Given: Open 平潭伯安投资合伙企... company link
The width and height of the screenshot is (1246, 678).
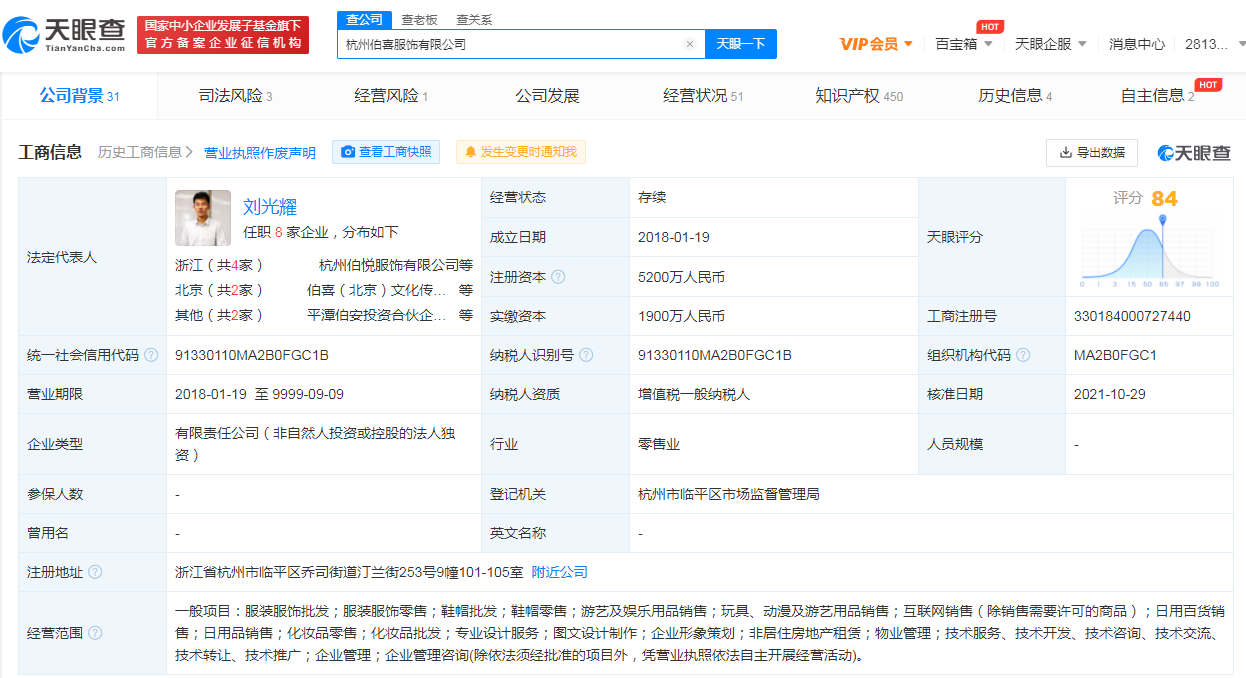Looking at the screenshot, I should (377, 315).
